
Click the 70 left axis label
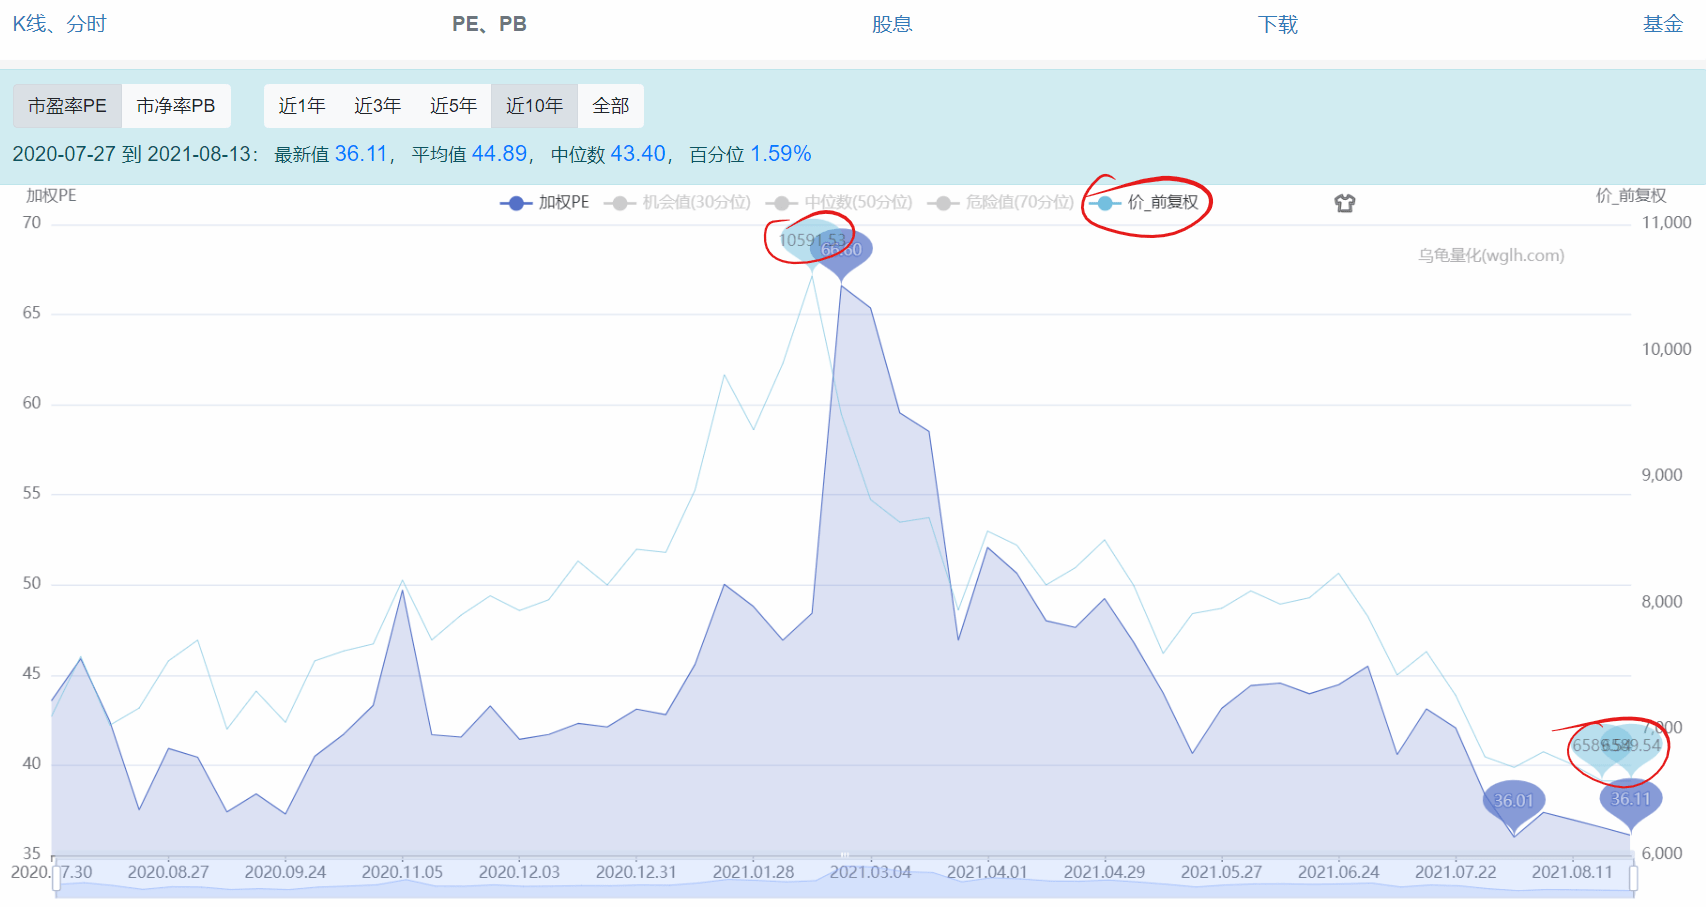[x=32, y=223]
